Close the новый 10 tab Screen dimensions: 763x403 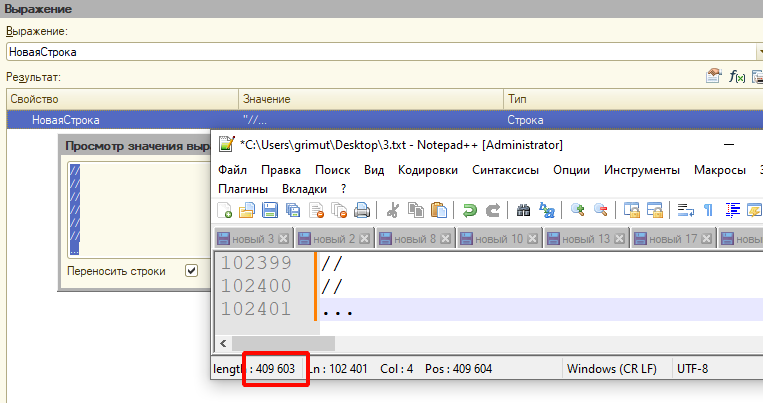click(x=532, y=239)
